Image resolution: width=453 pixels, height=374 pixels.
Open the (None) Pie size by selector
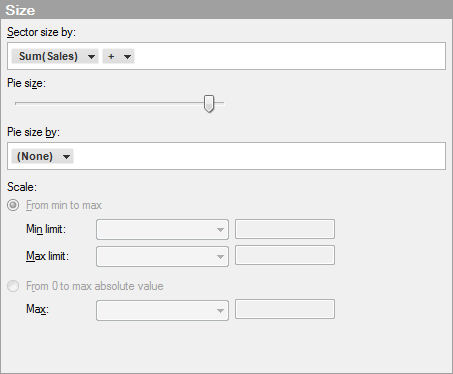click(x=42, y=156)
